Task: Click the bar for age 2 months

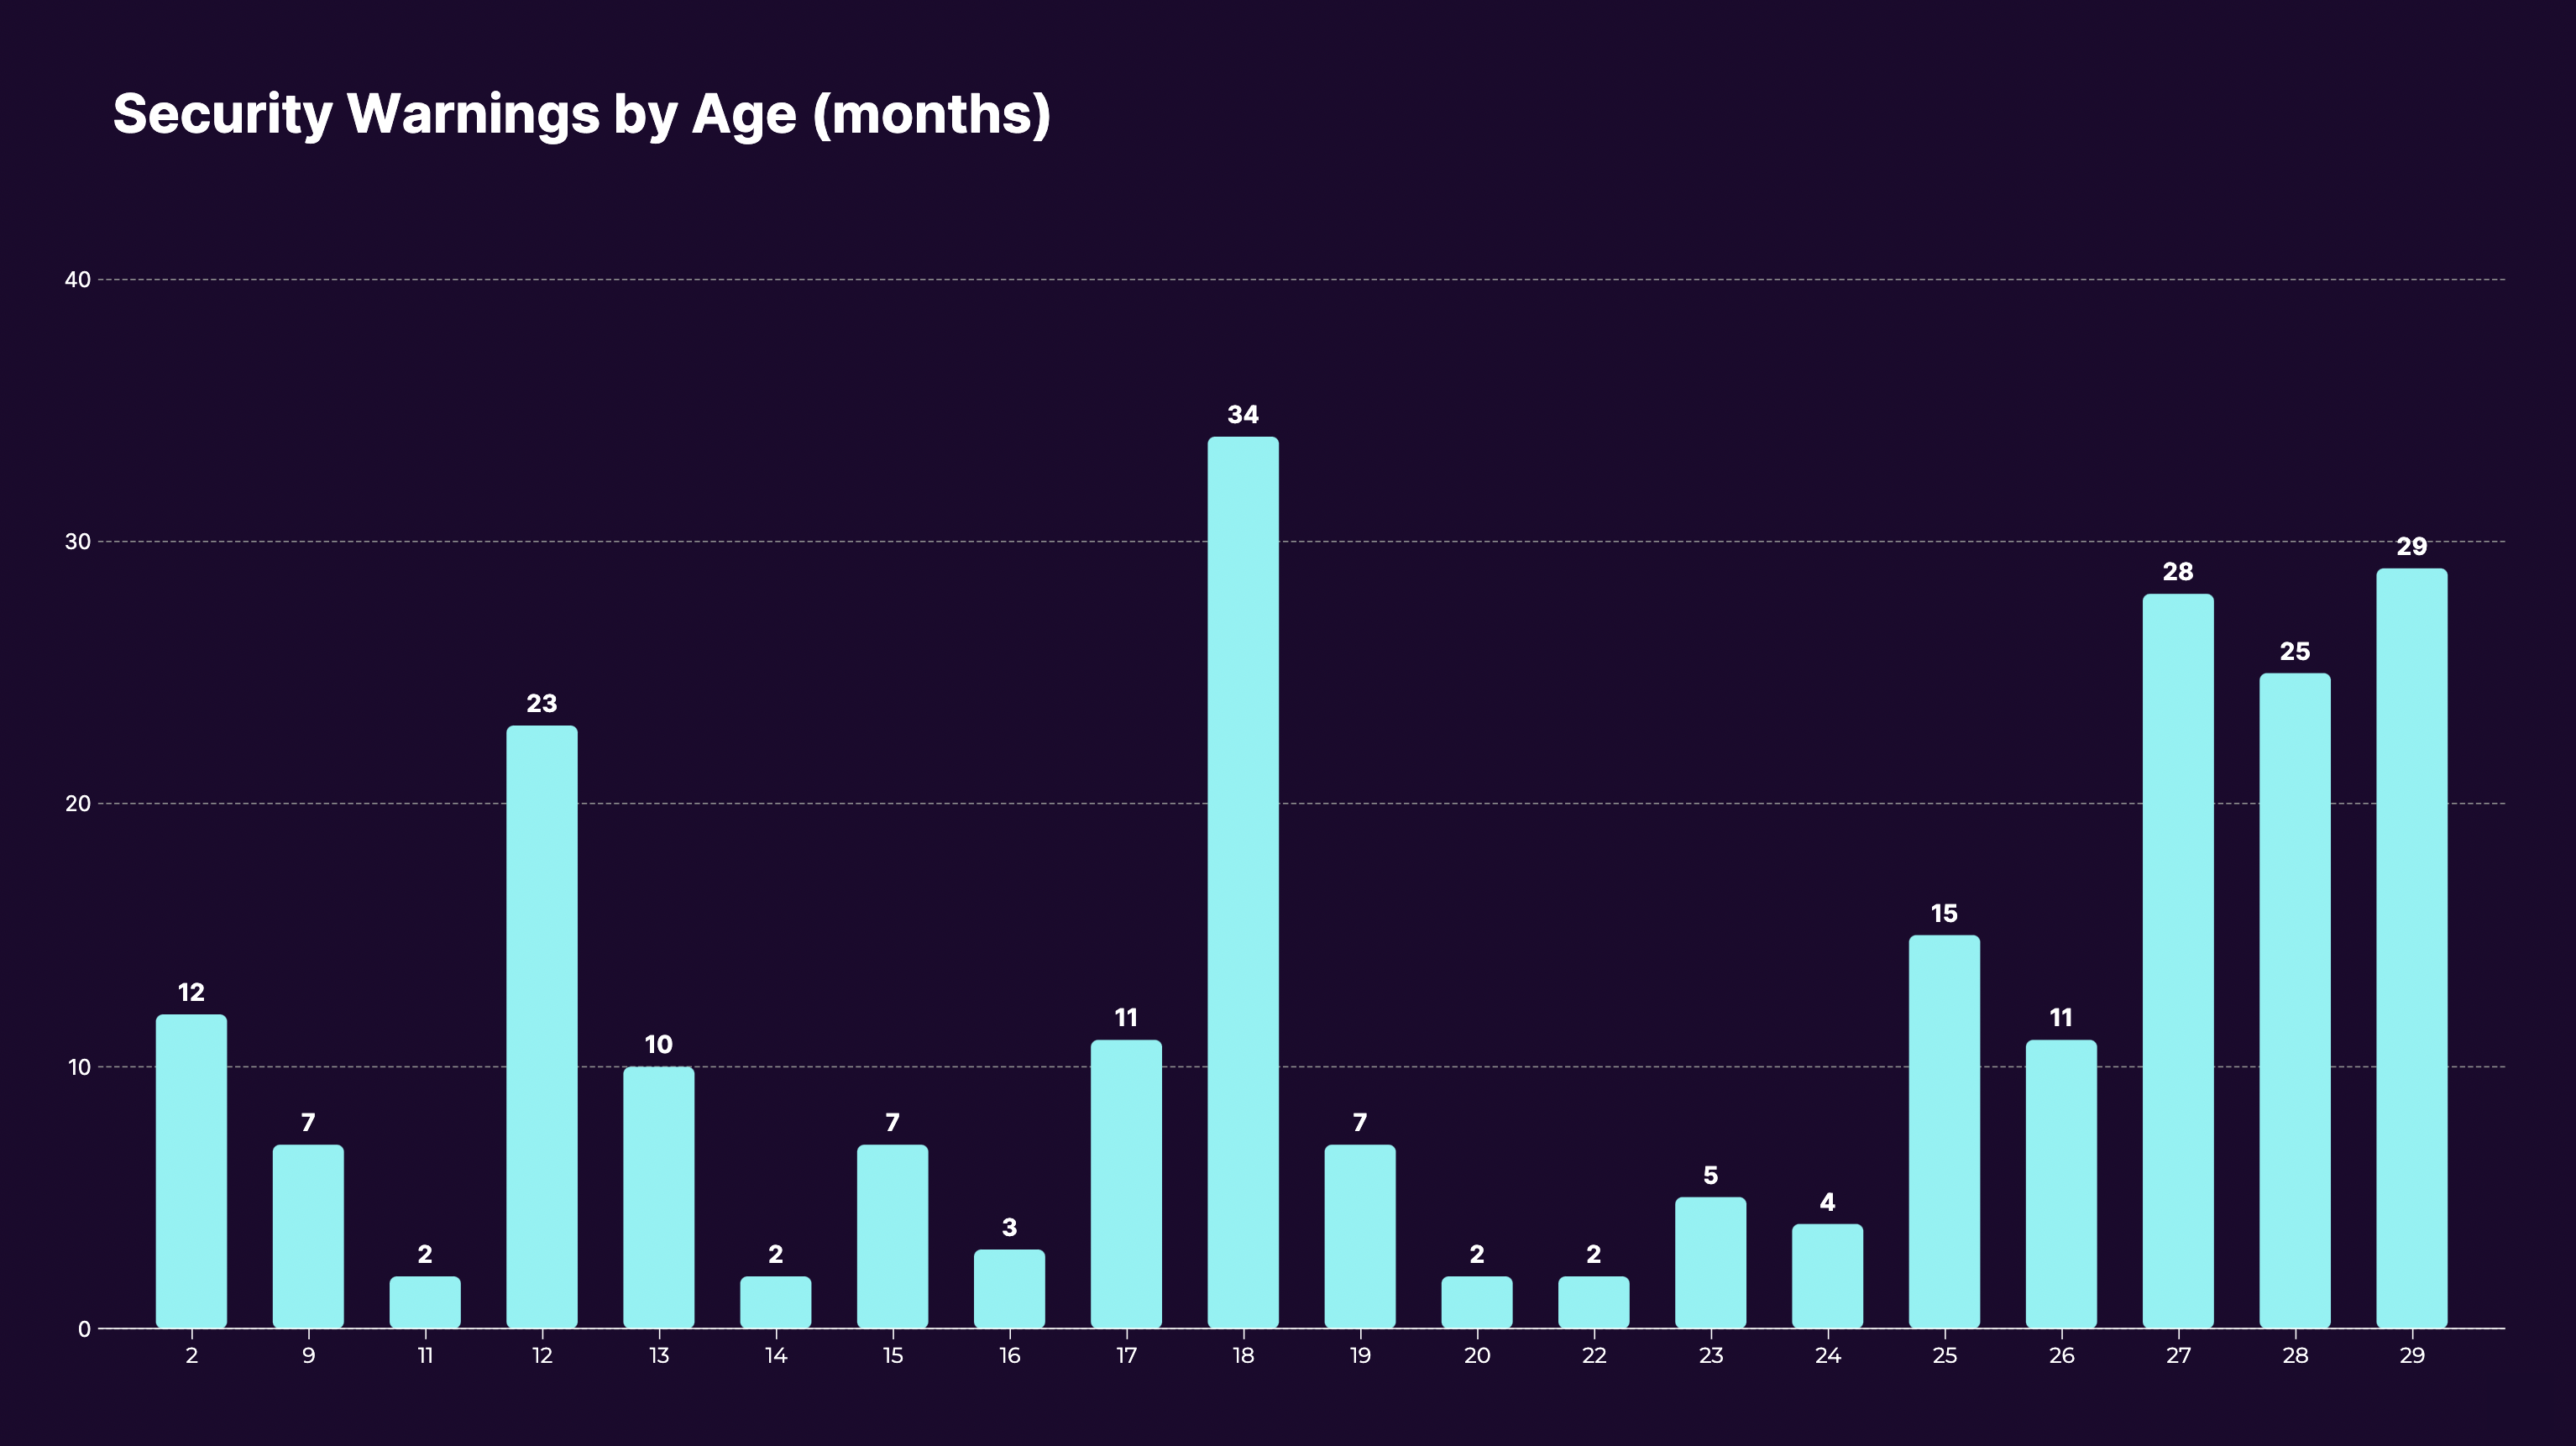Action: [x=191, y=1171]
